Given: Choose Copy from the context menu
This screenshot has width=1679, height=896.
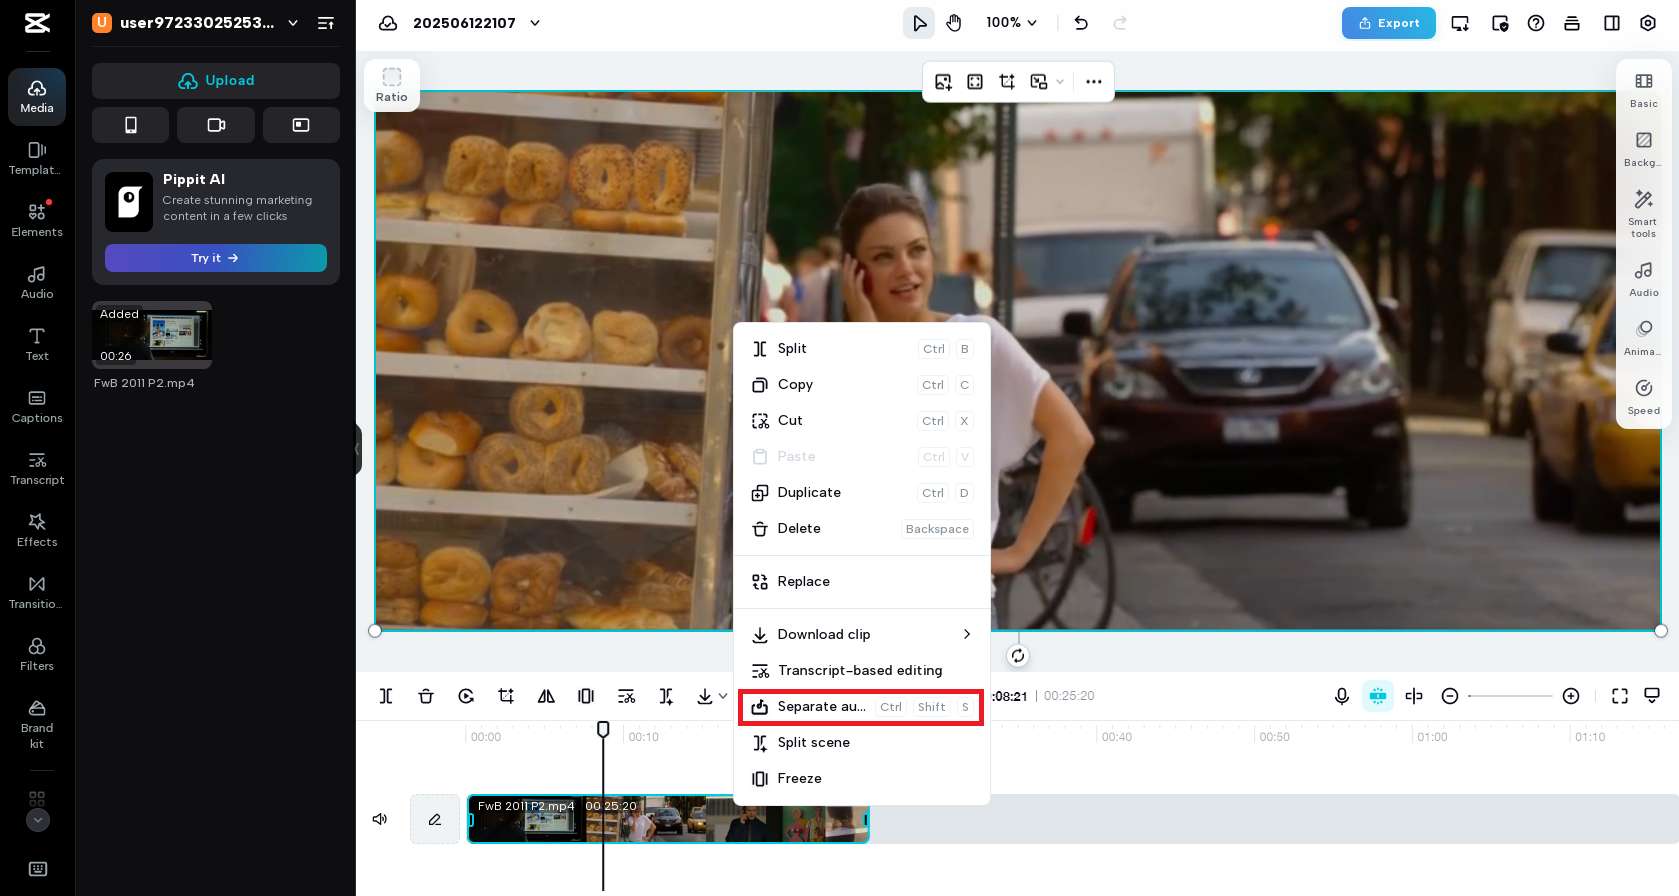Looking at the screenshot, I should 862,385.
